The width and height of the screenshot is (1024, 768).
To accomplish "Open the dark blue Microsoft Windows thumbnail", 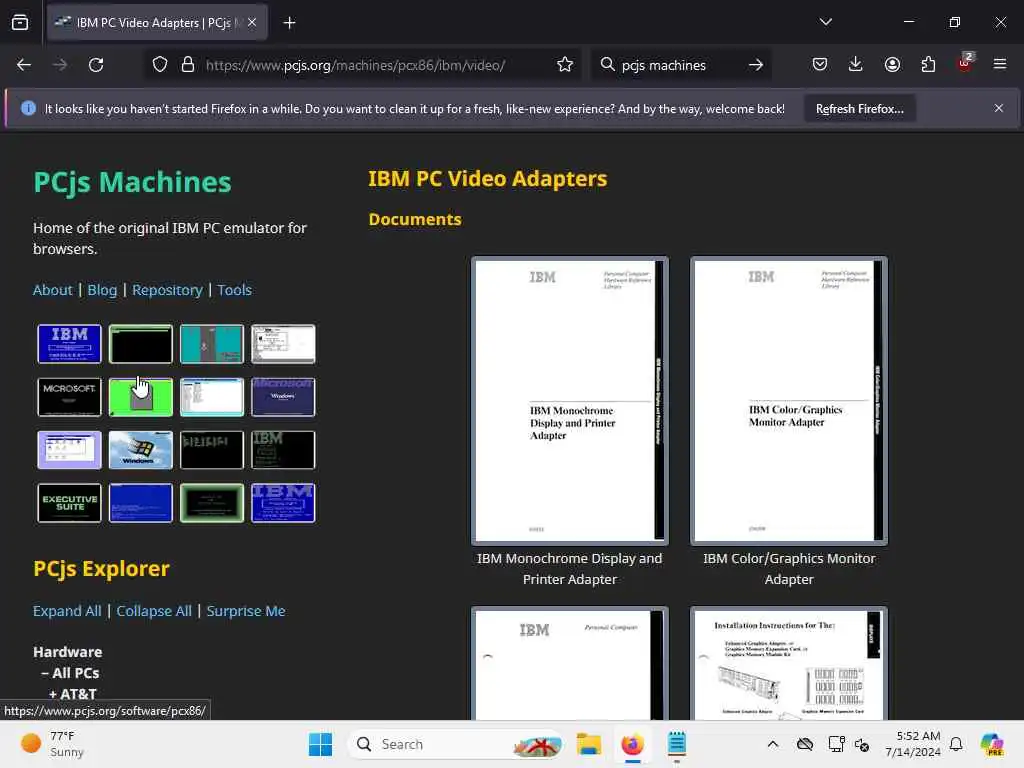I will coord(283,396).
